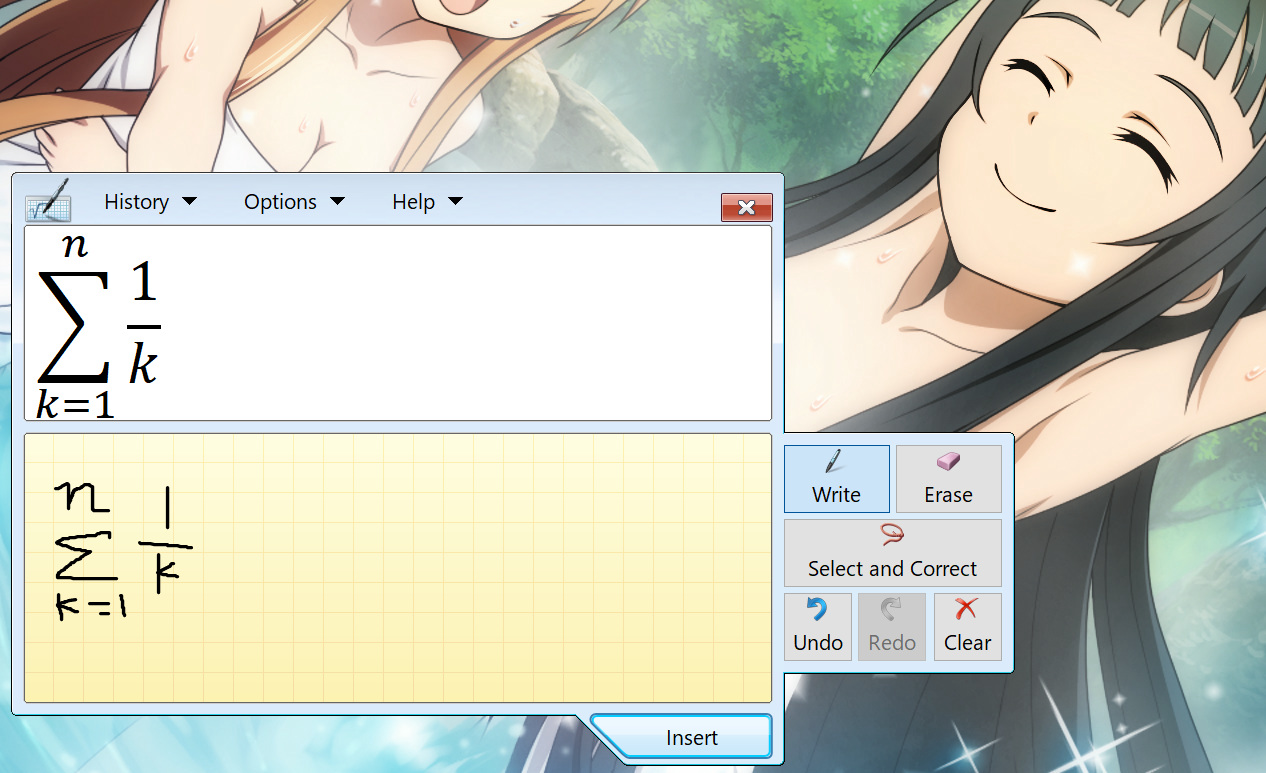Image resolution: width=1266 pixels, height=773 pixels.
Task: Clear the handwriting area
Action: 967,627
